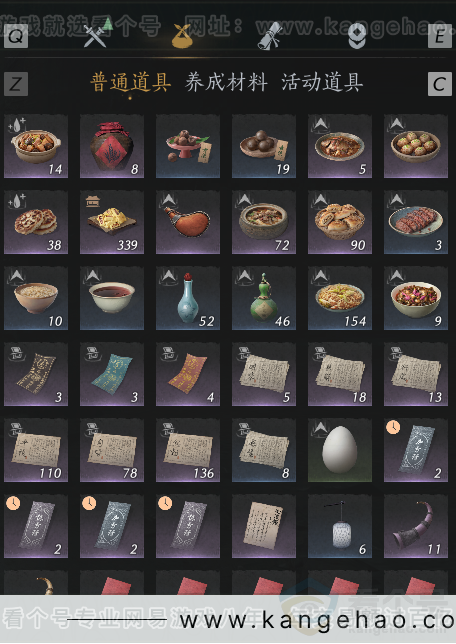Click the E key next-category button
This screenshot has height=644, width=456.
click(440, 36)
